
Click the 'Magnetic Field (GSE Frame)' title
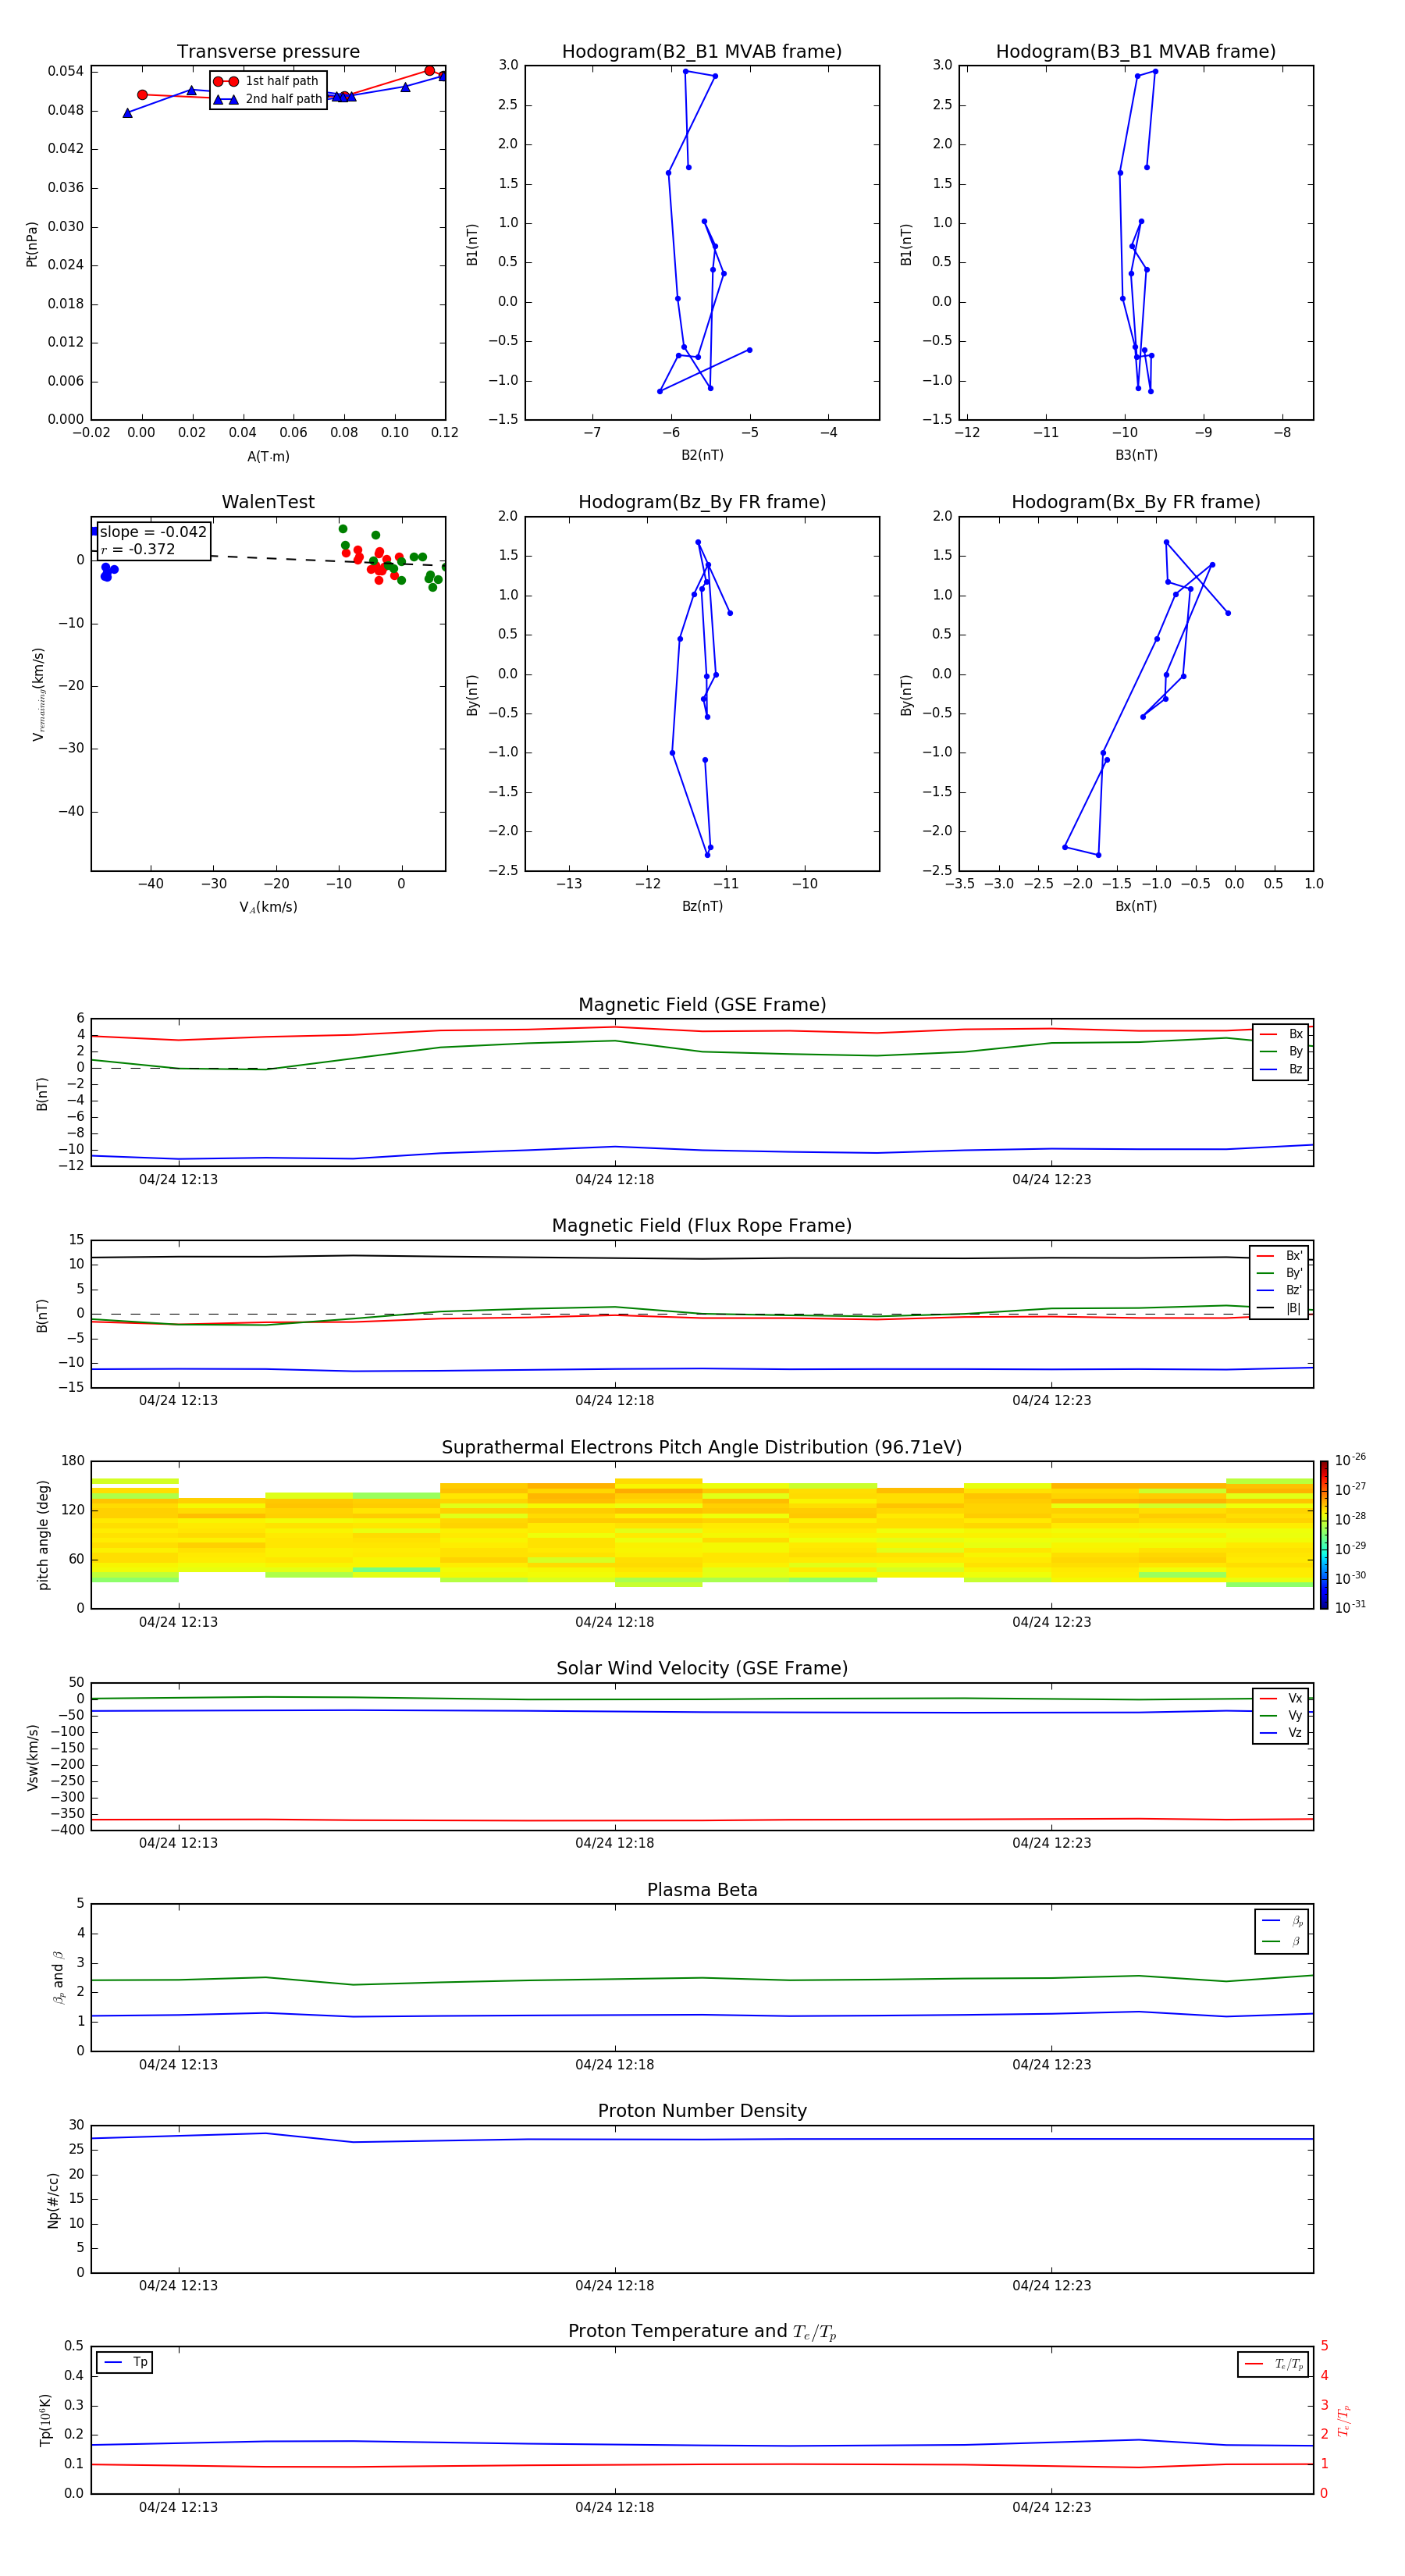tap(702, 1005)
